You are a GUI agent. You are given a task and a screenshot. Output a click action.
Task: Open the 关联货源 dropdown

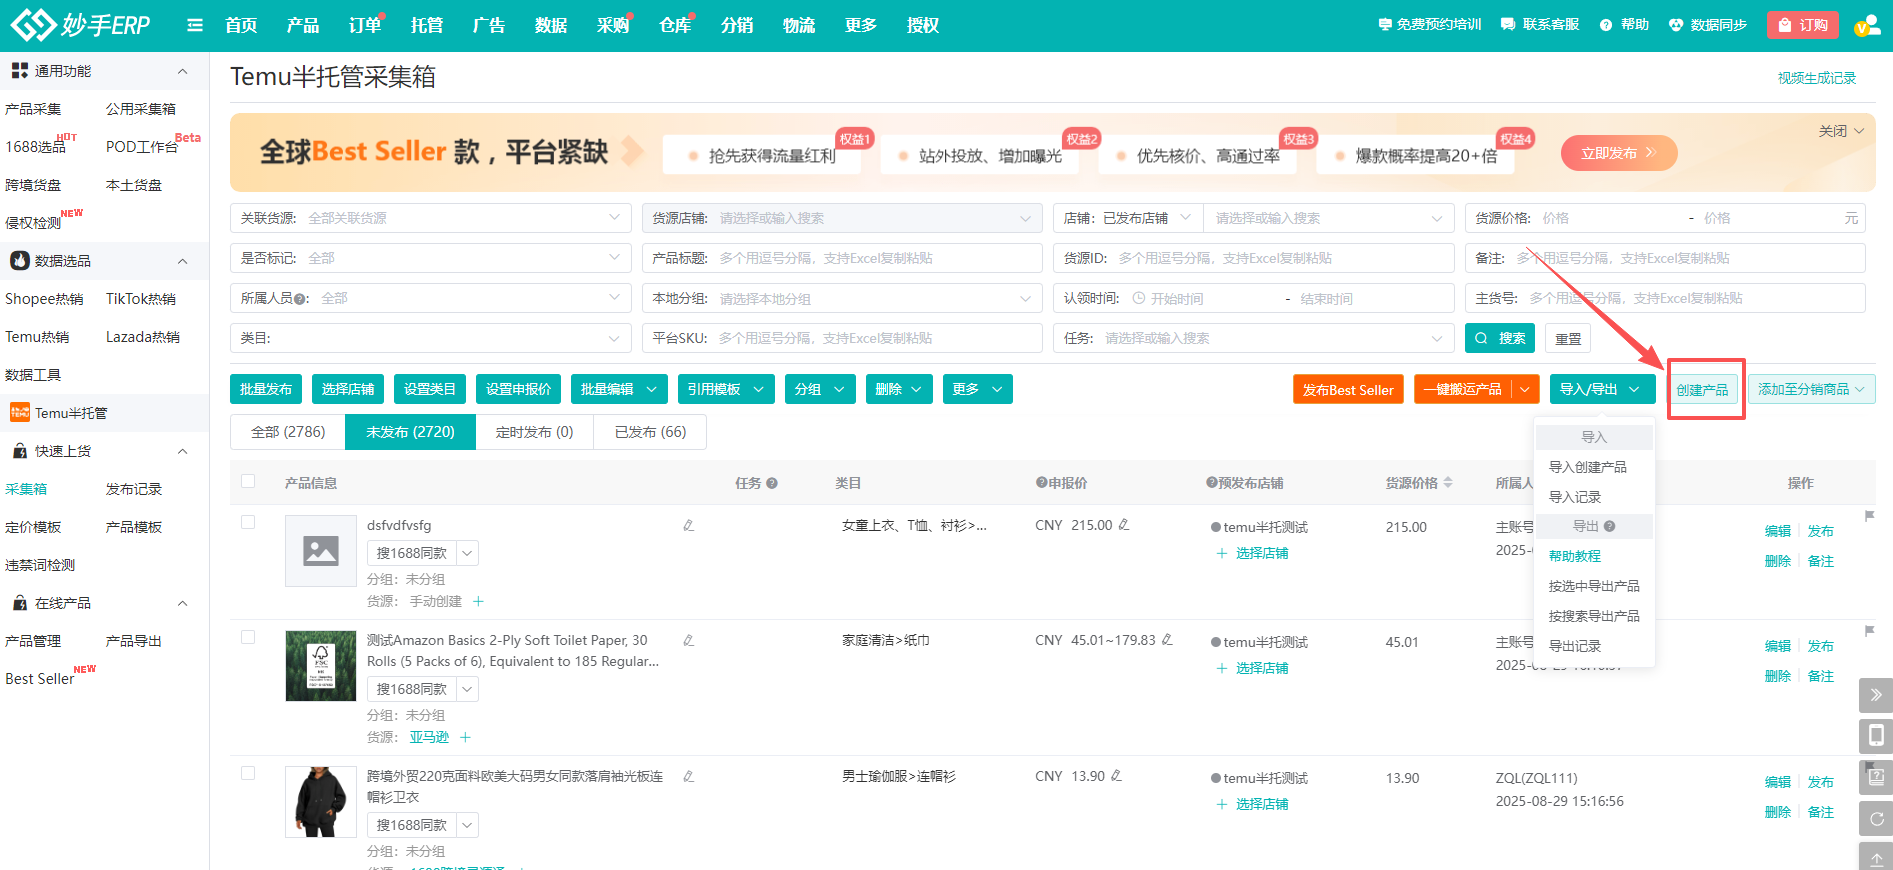431,218
